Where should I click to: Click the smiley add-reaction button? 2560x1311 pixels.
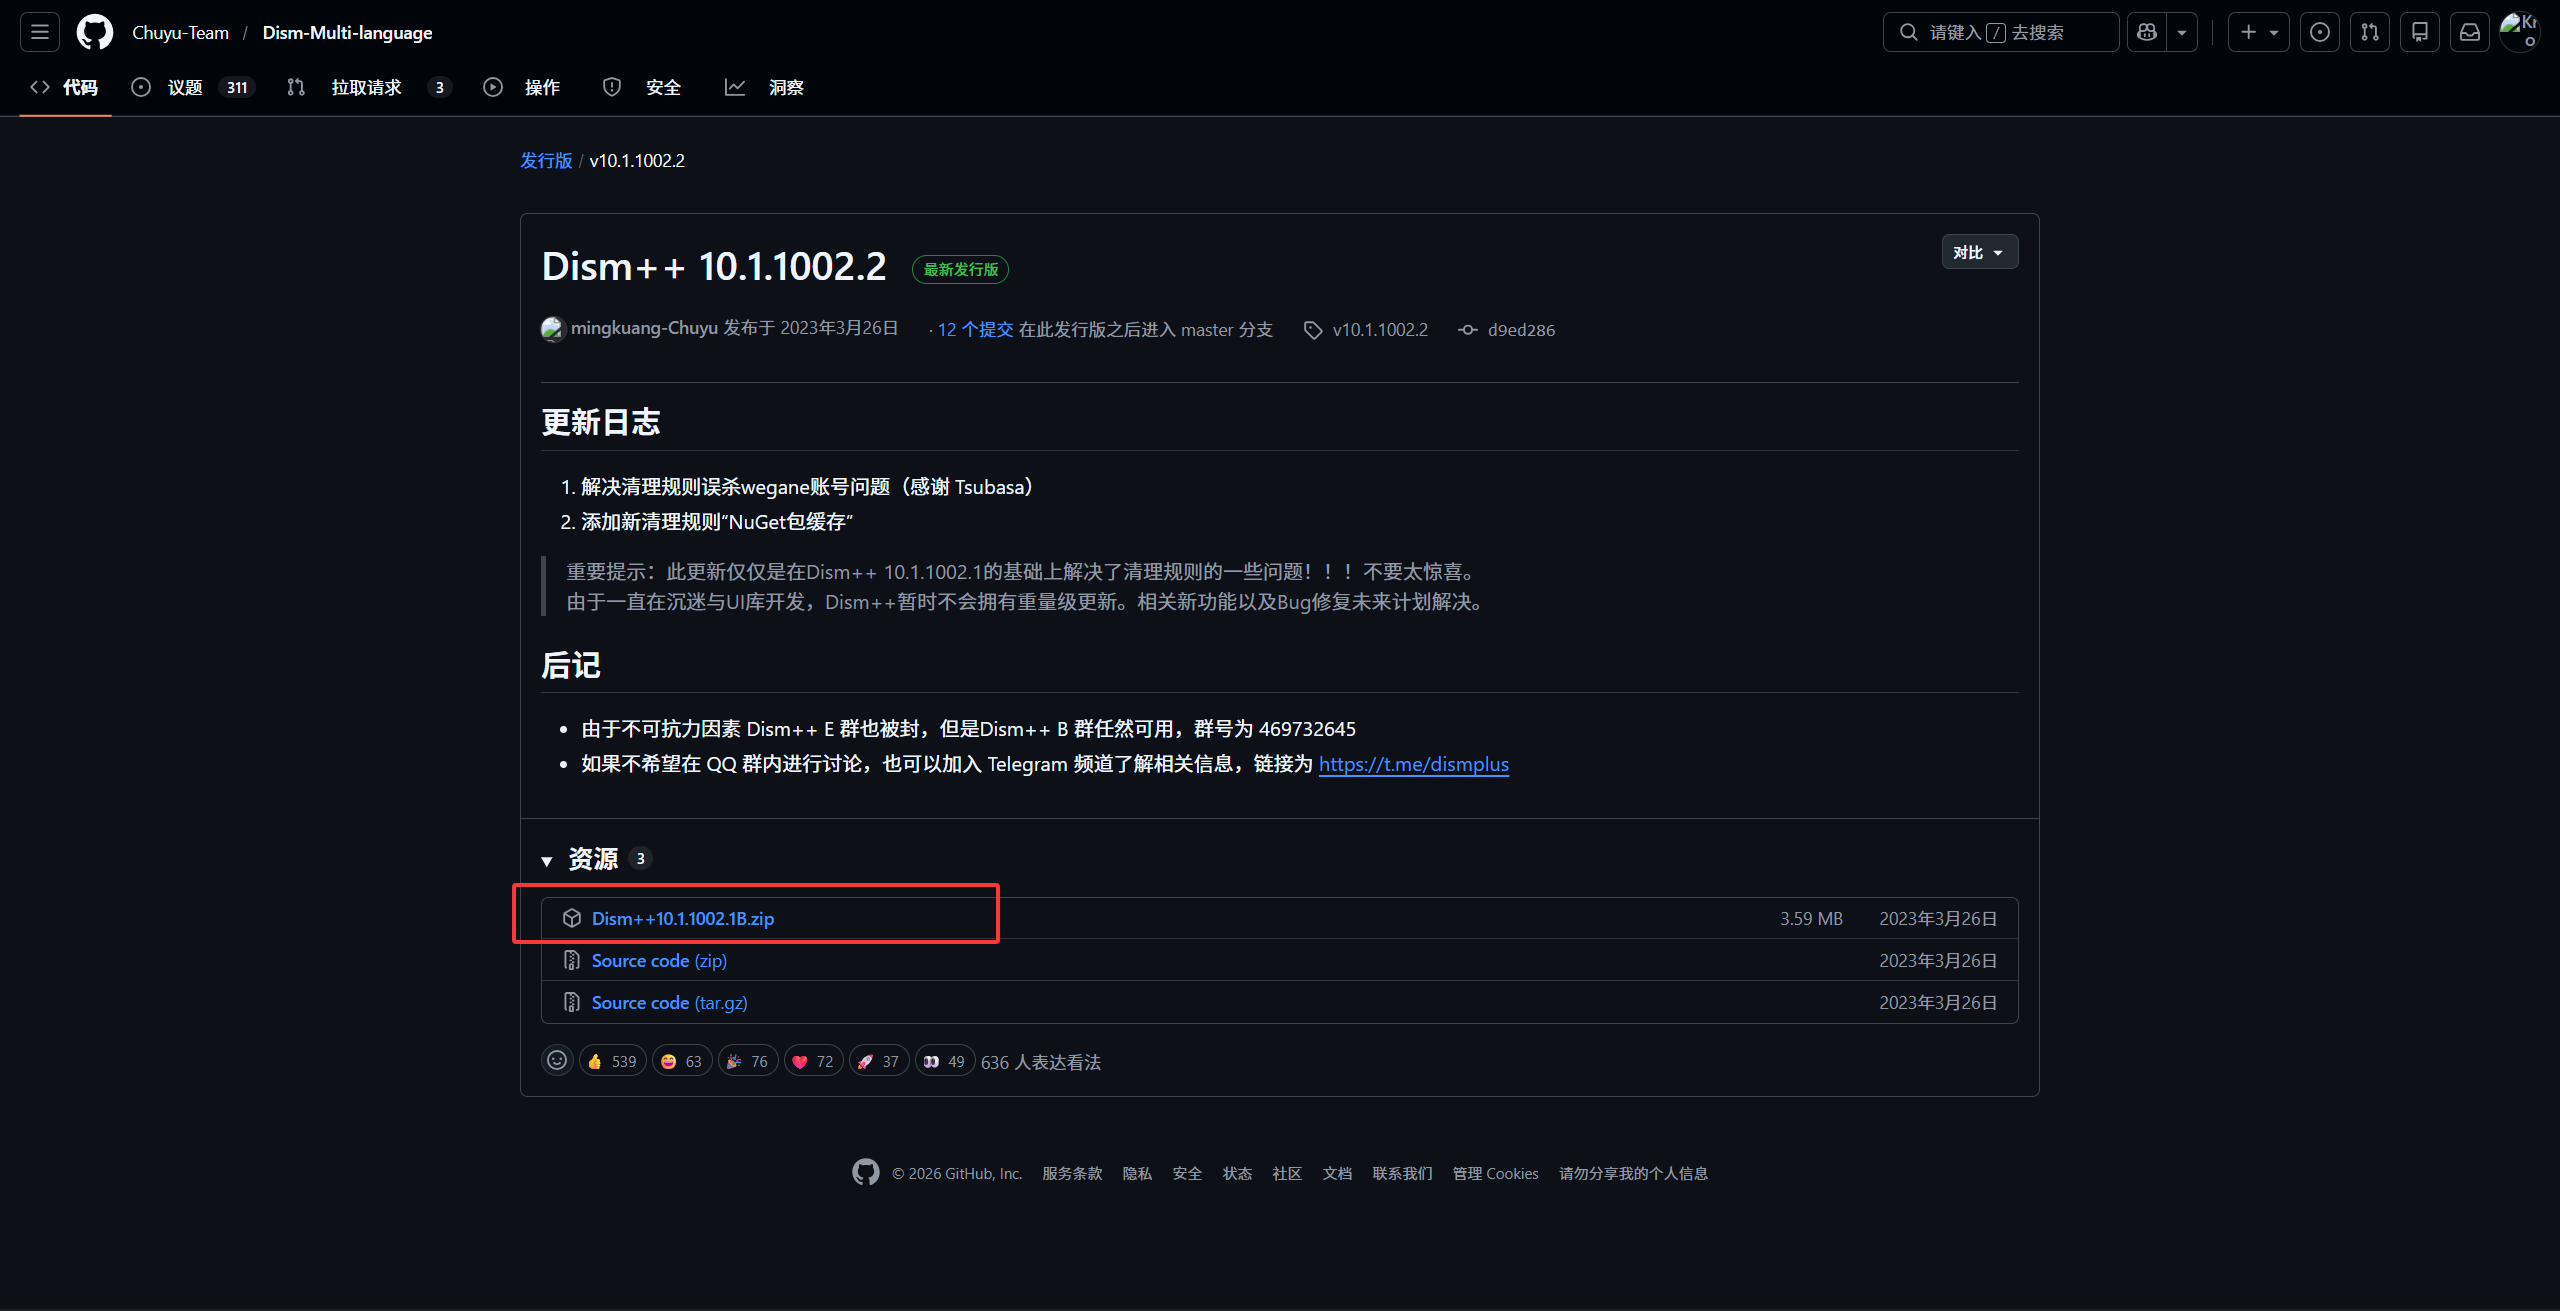coord(557,1061)
